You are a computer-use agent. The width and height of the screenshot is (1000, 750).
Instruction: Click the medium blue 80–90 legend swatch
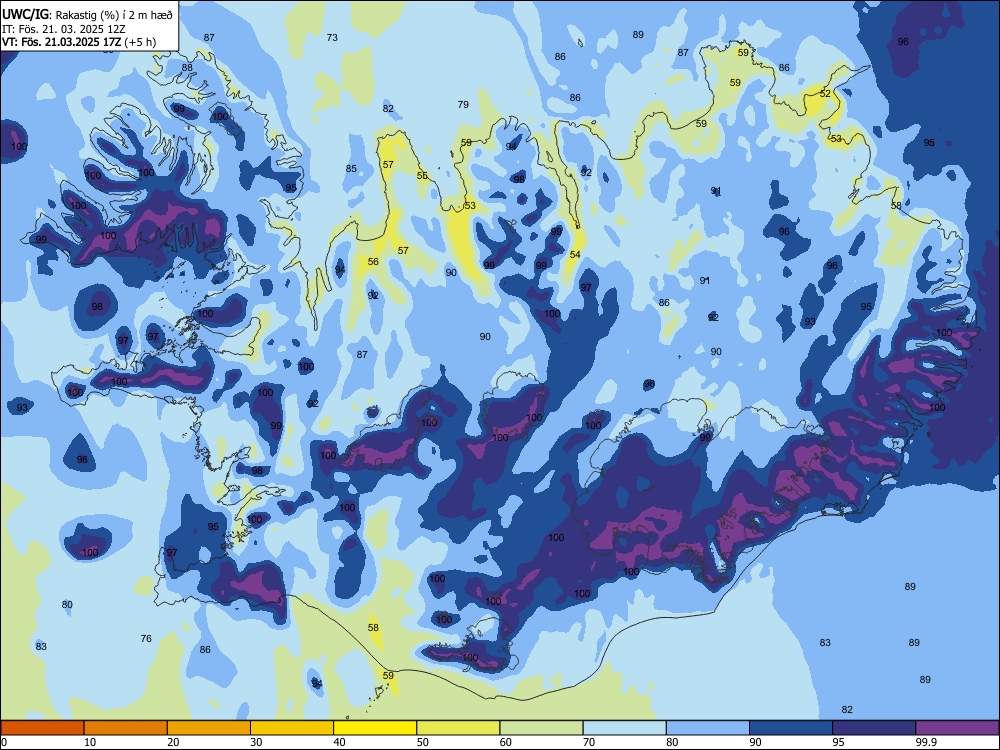click(x=708, y=728)
